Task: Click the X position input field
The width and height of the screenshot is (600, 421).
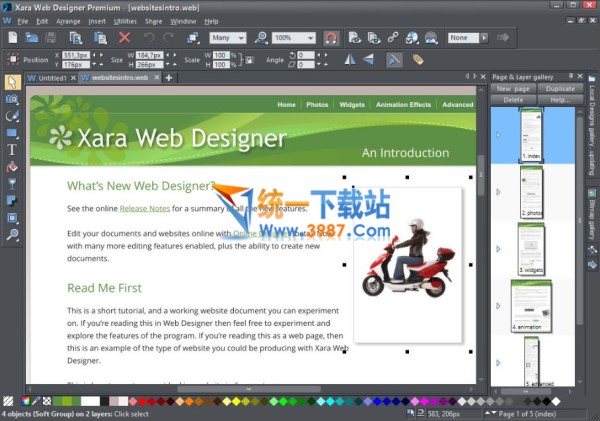Action: (76, 55)
